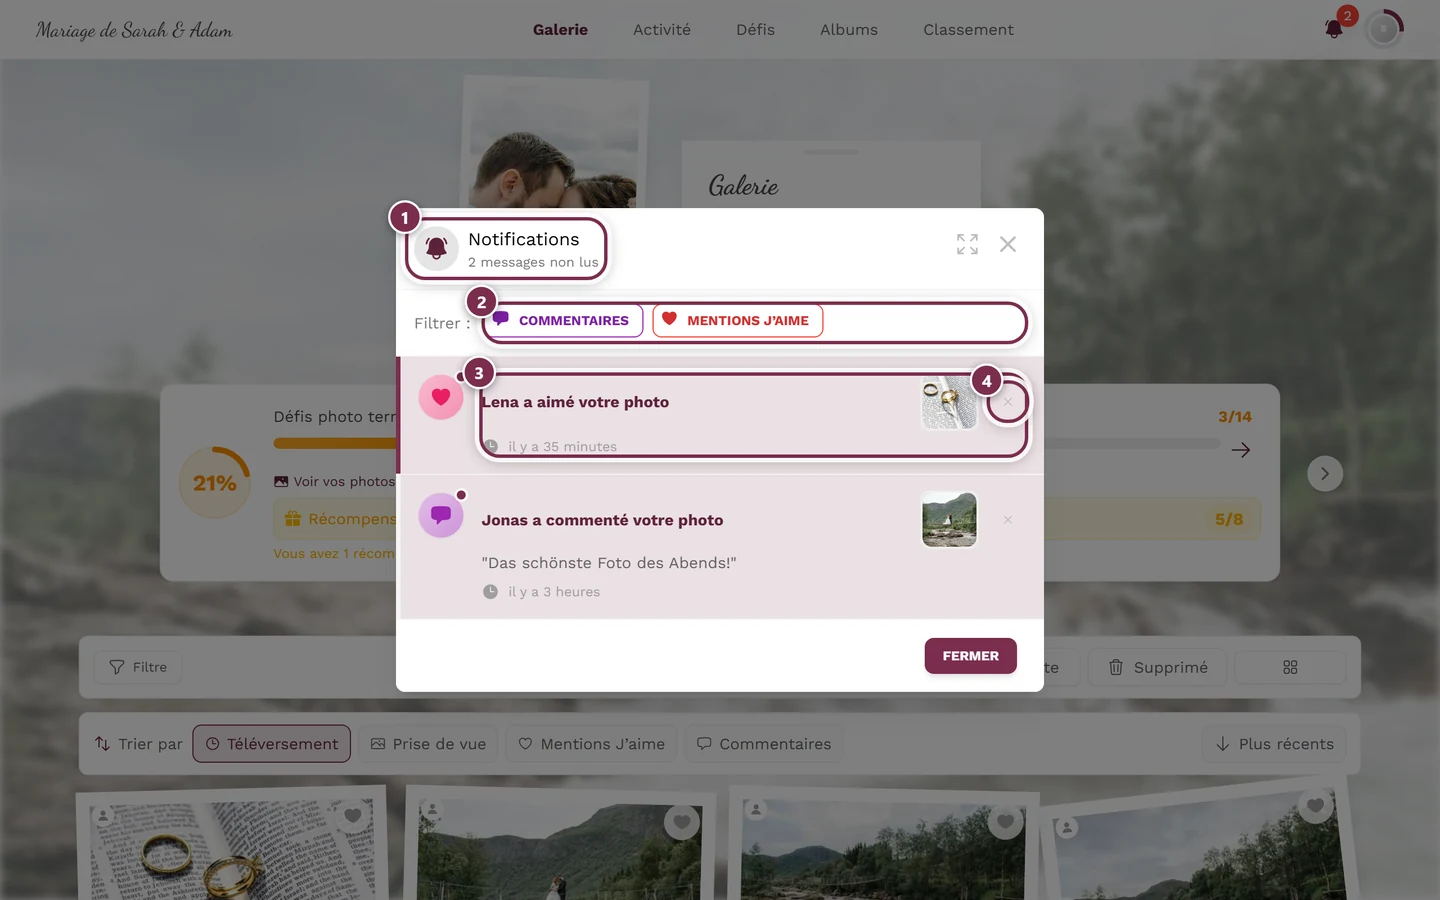Open the Défis tab

pyautogui.click(x=755, y=30)
